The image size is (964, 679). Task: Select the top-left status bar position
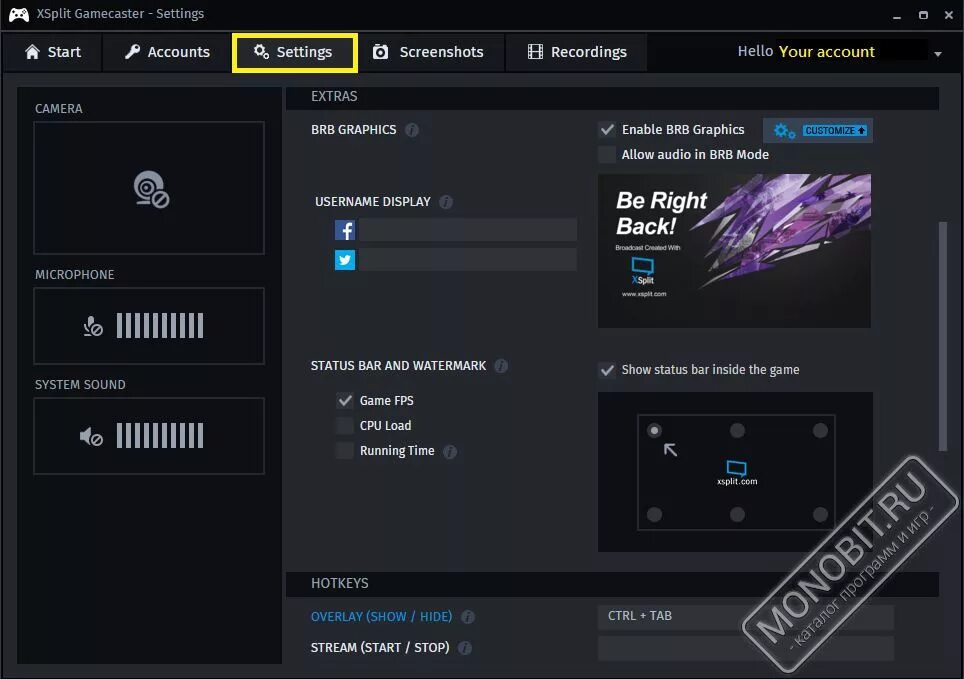pyautogui.click(x=654, y=431)
